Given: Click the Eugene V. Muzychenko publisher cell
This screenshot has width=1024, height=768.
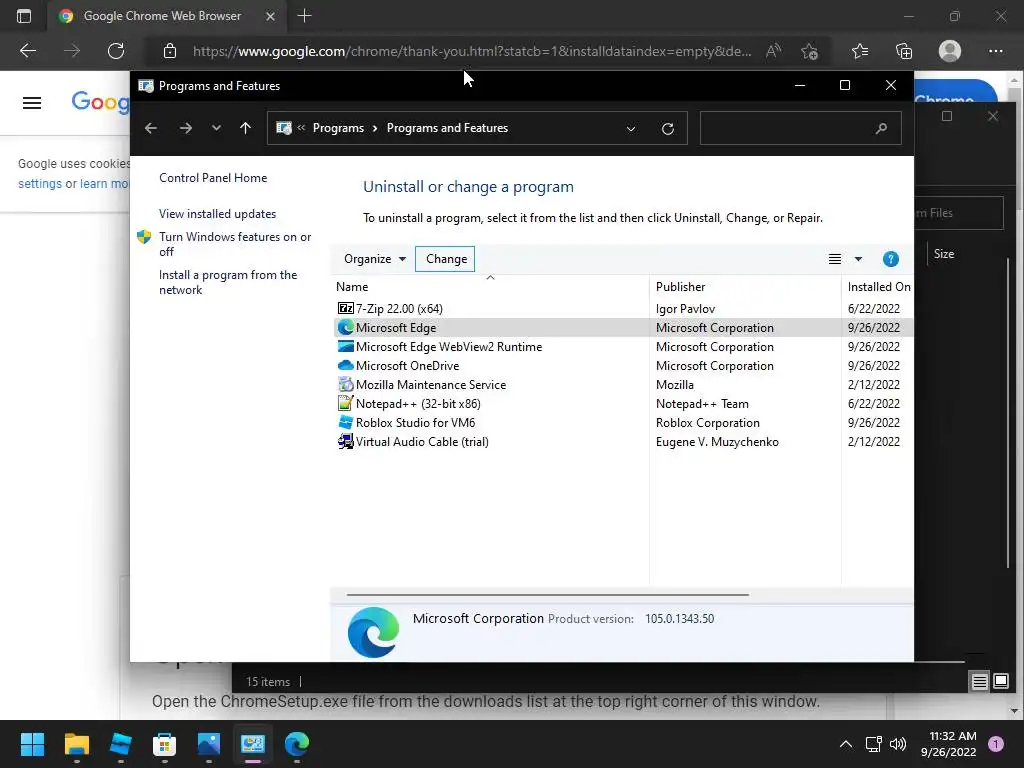Looking at the screenshot, I should (717, 442).
